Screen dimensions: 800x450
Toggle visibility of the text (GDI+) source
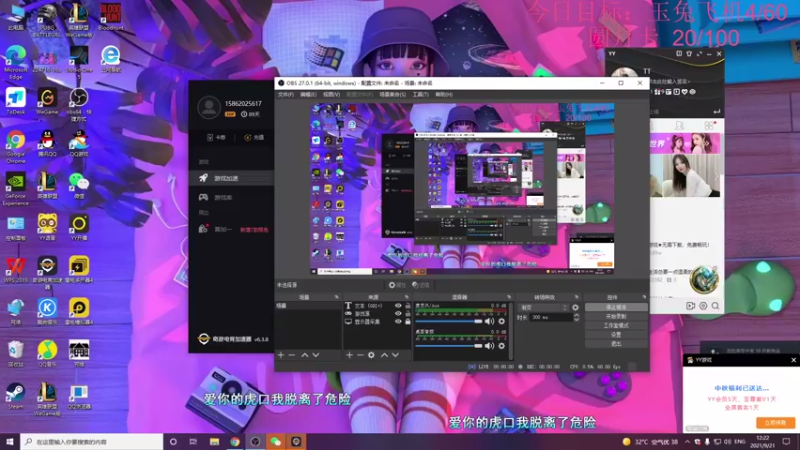click(x=398, y=306)
